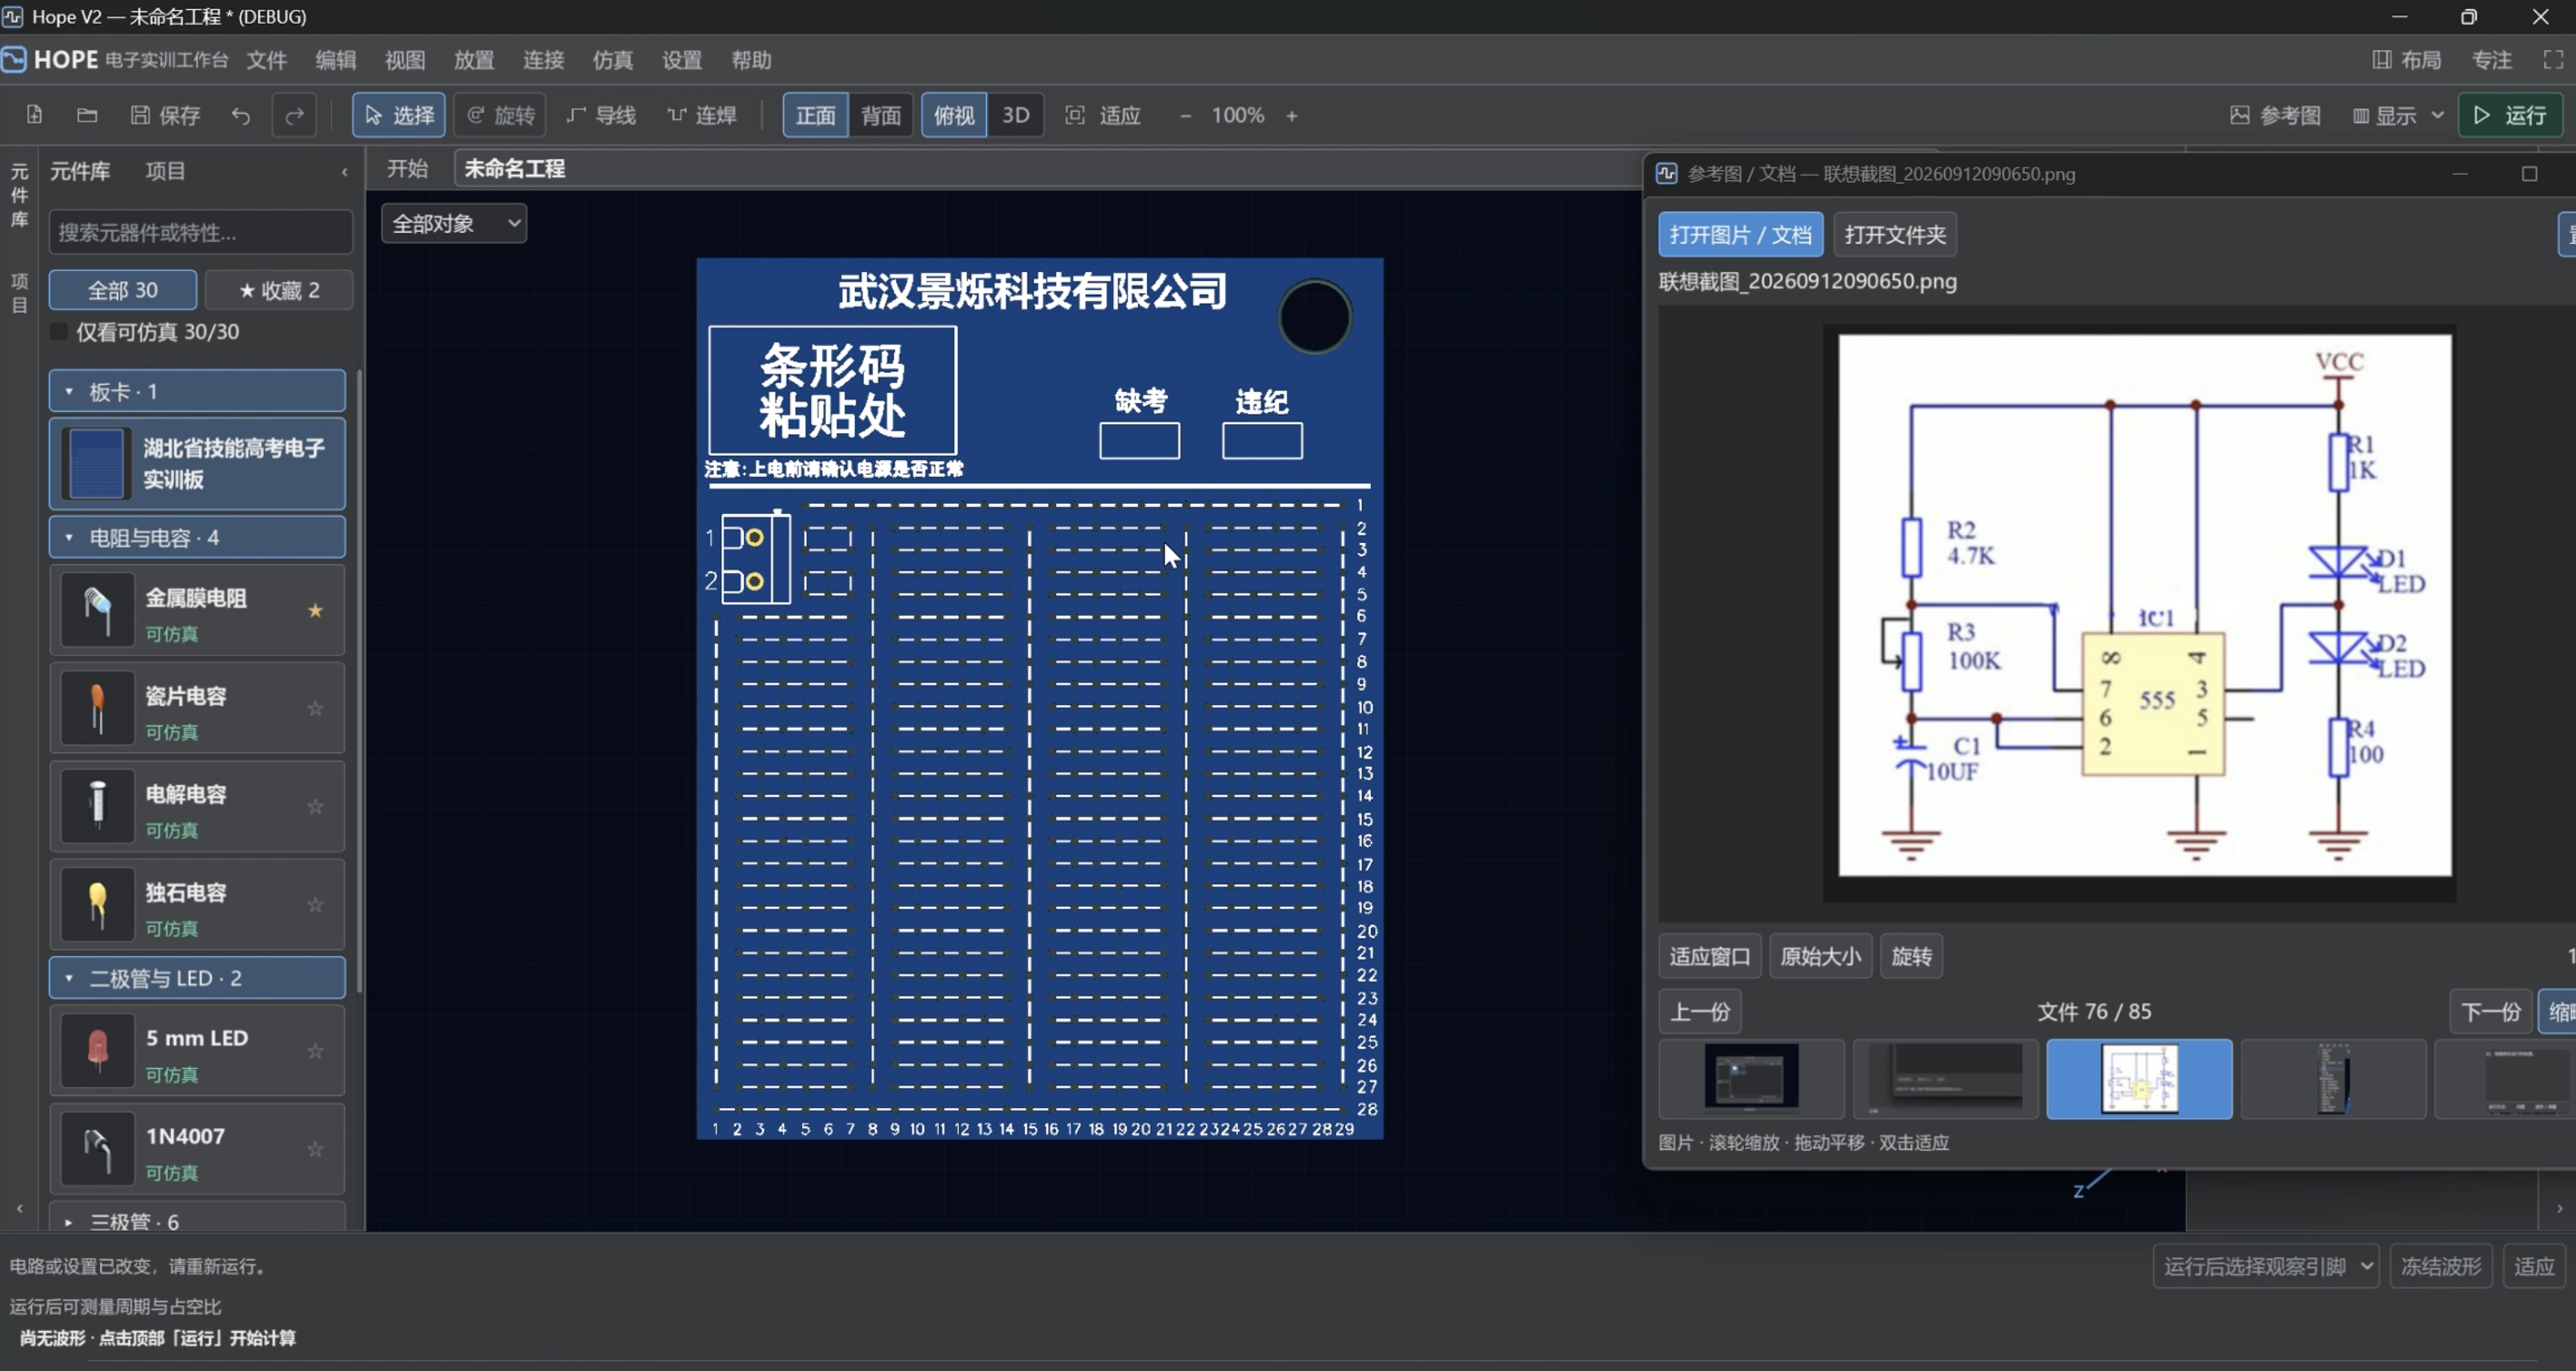Collapse the 二极管与 LED · 2 category

pos(197,977)
